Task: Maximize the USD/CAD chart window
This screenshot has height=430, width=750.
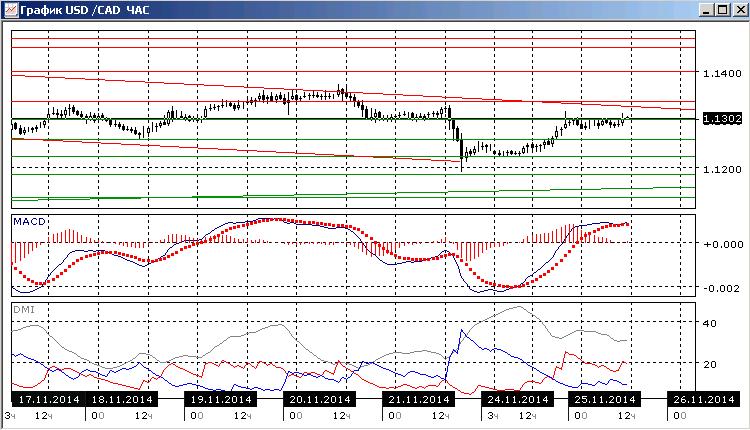Action: 723,10
